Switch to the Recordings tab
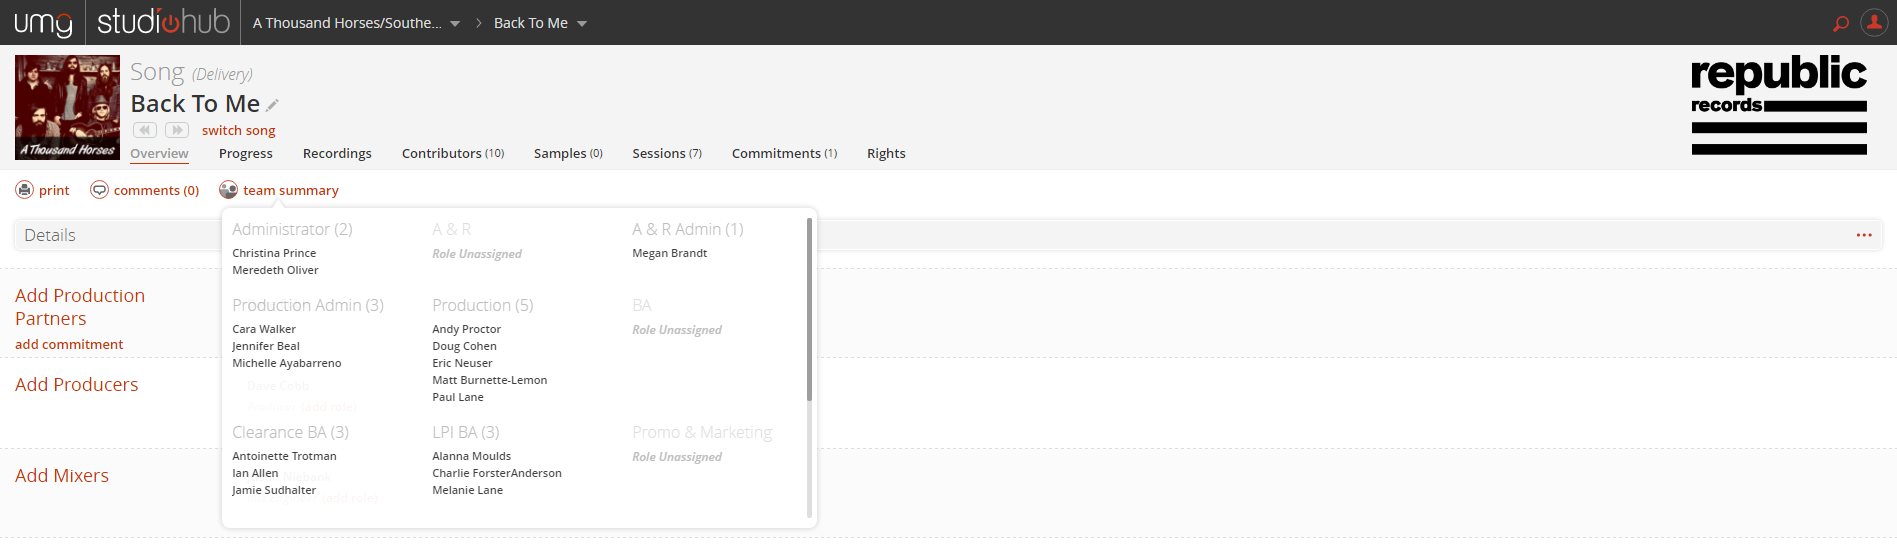The image size is (1897, 553). click(337, 153)
